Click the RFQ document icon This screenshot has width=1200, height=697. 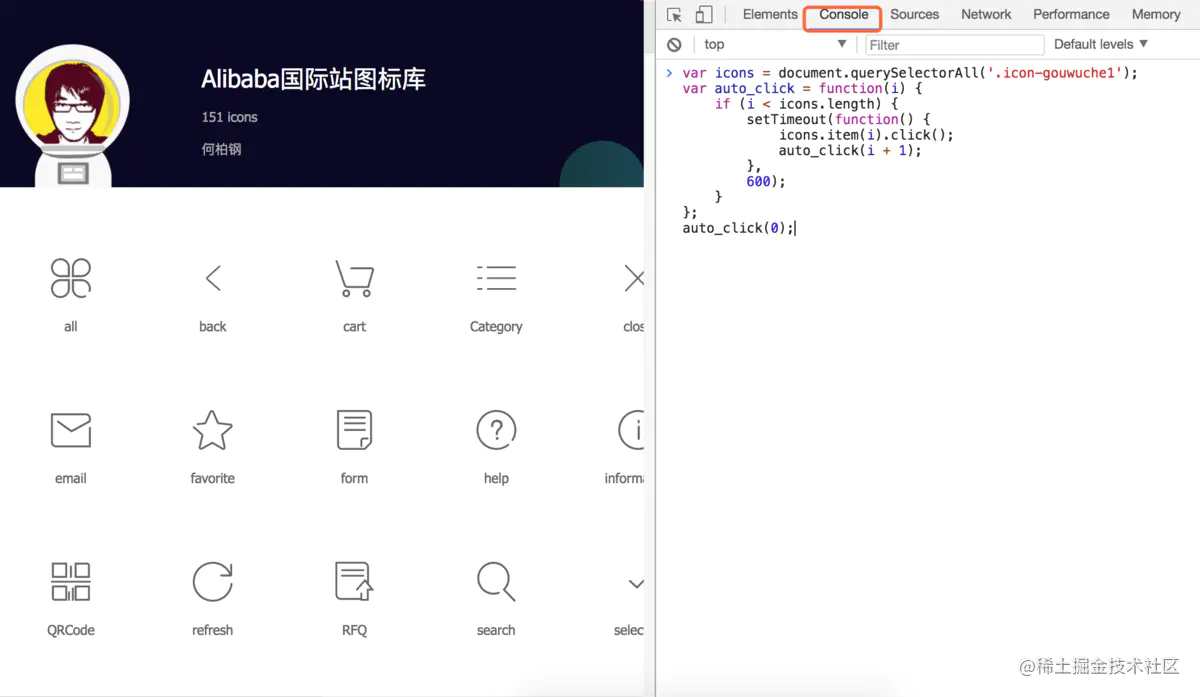(x=354, y=582)
